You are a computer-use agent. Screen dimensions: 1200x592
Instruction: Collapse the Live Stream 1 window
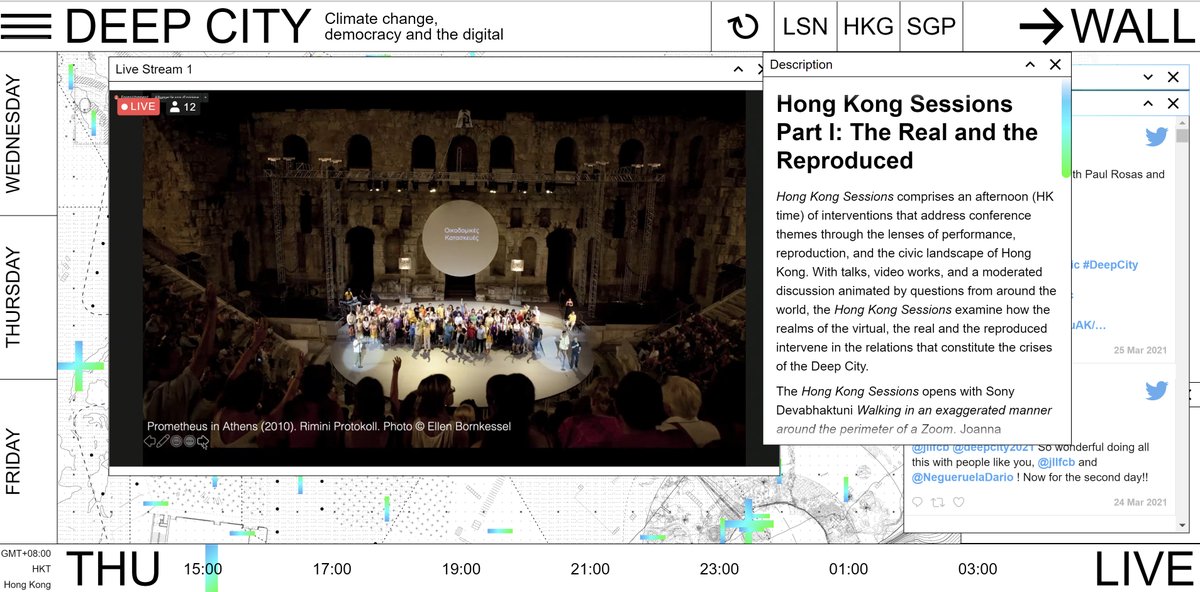coord(738,69)
